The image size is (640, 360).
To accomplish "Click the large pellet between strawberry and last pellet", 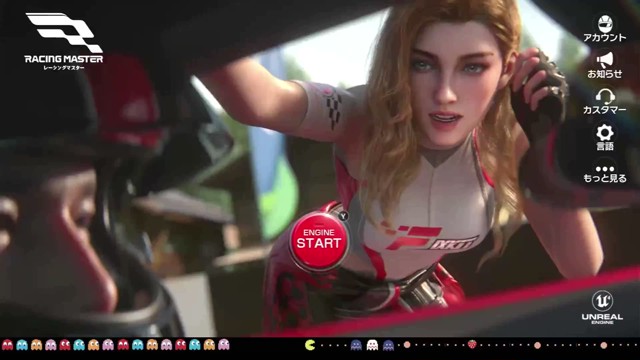I will pyautogui.click(x=538, y=345).
